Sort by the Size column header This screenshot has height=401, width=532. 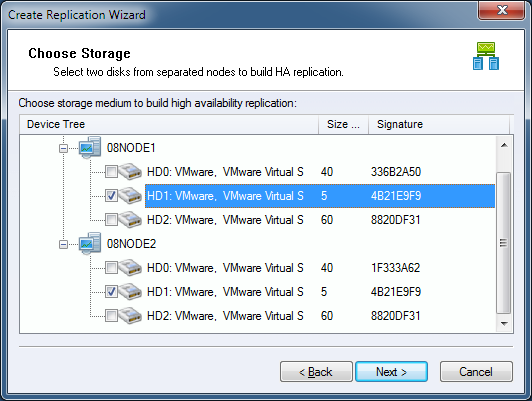343,124
